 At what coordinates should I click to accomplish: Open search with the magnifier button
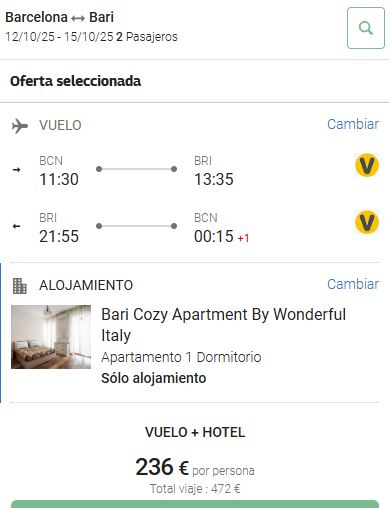tap(366, 28)
